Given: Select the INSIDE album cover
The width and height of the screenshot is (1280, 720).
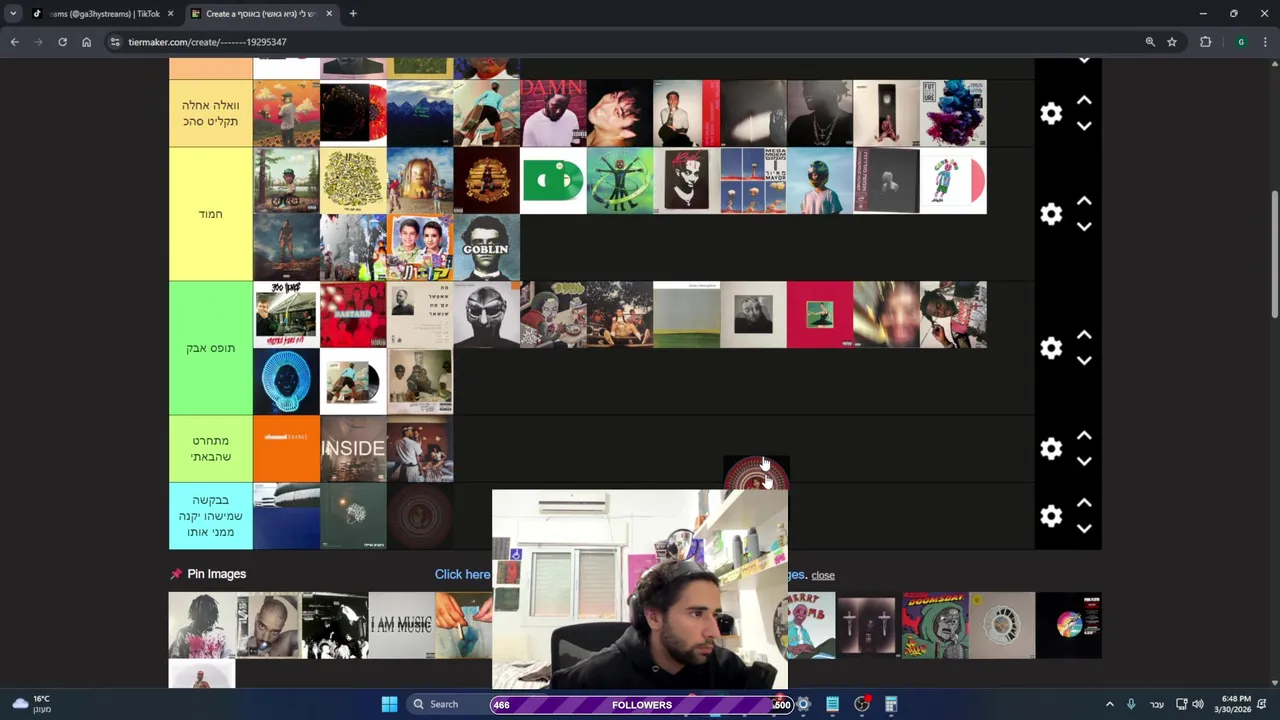Looking at the screenshot, I should [x=353, y=449].
